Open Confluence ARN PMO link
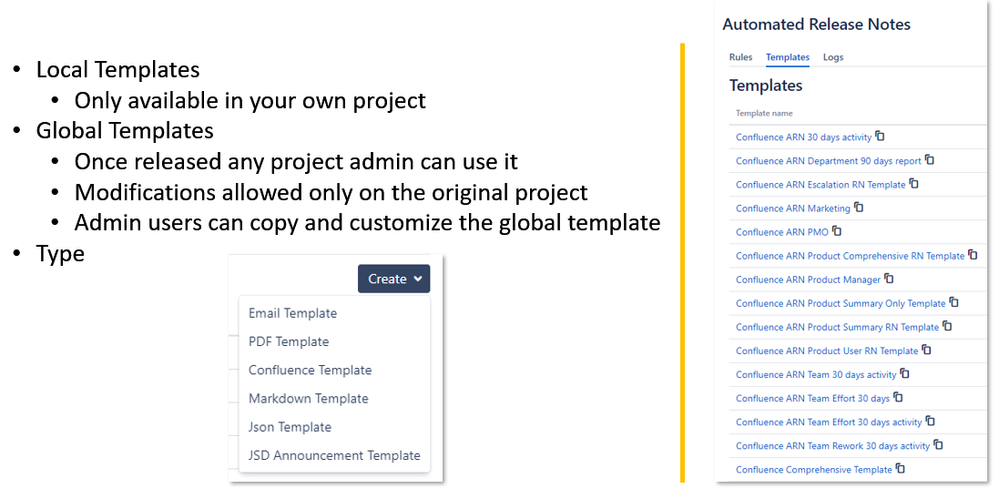This screenshot has width=999, height=488. (782, 232)
